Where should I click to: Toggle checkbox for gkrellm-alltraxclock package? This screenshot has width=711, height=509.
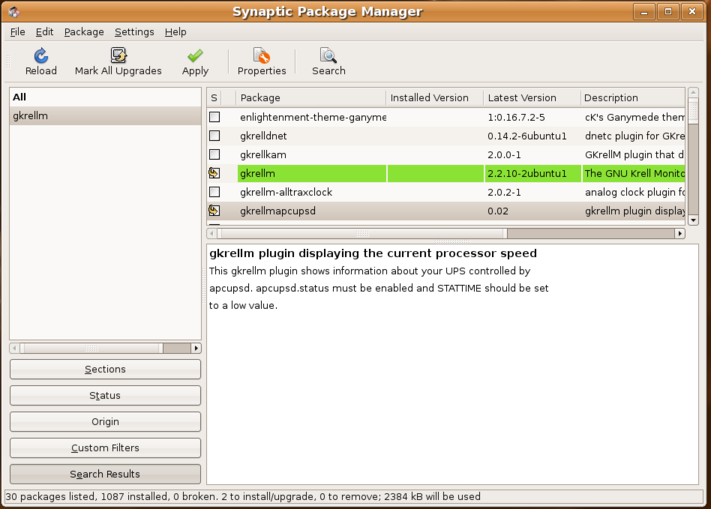click(x=214, y=192)
